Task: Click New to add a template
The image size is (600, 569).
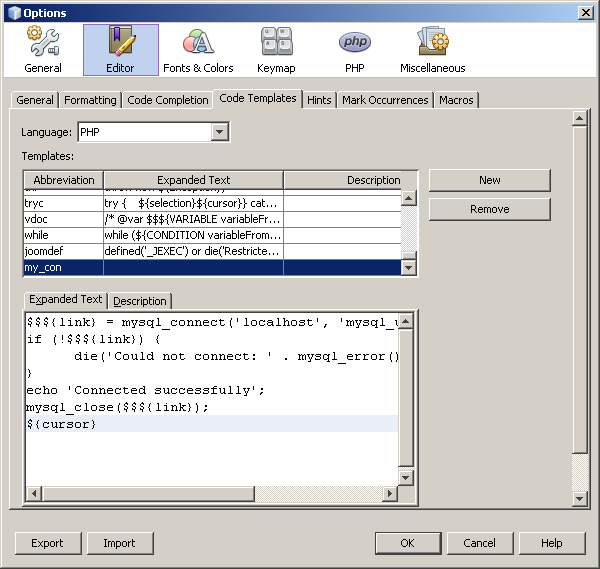Action: point(489,180)
